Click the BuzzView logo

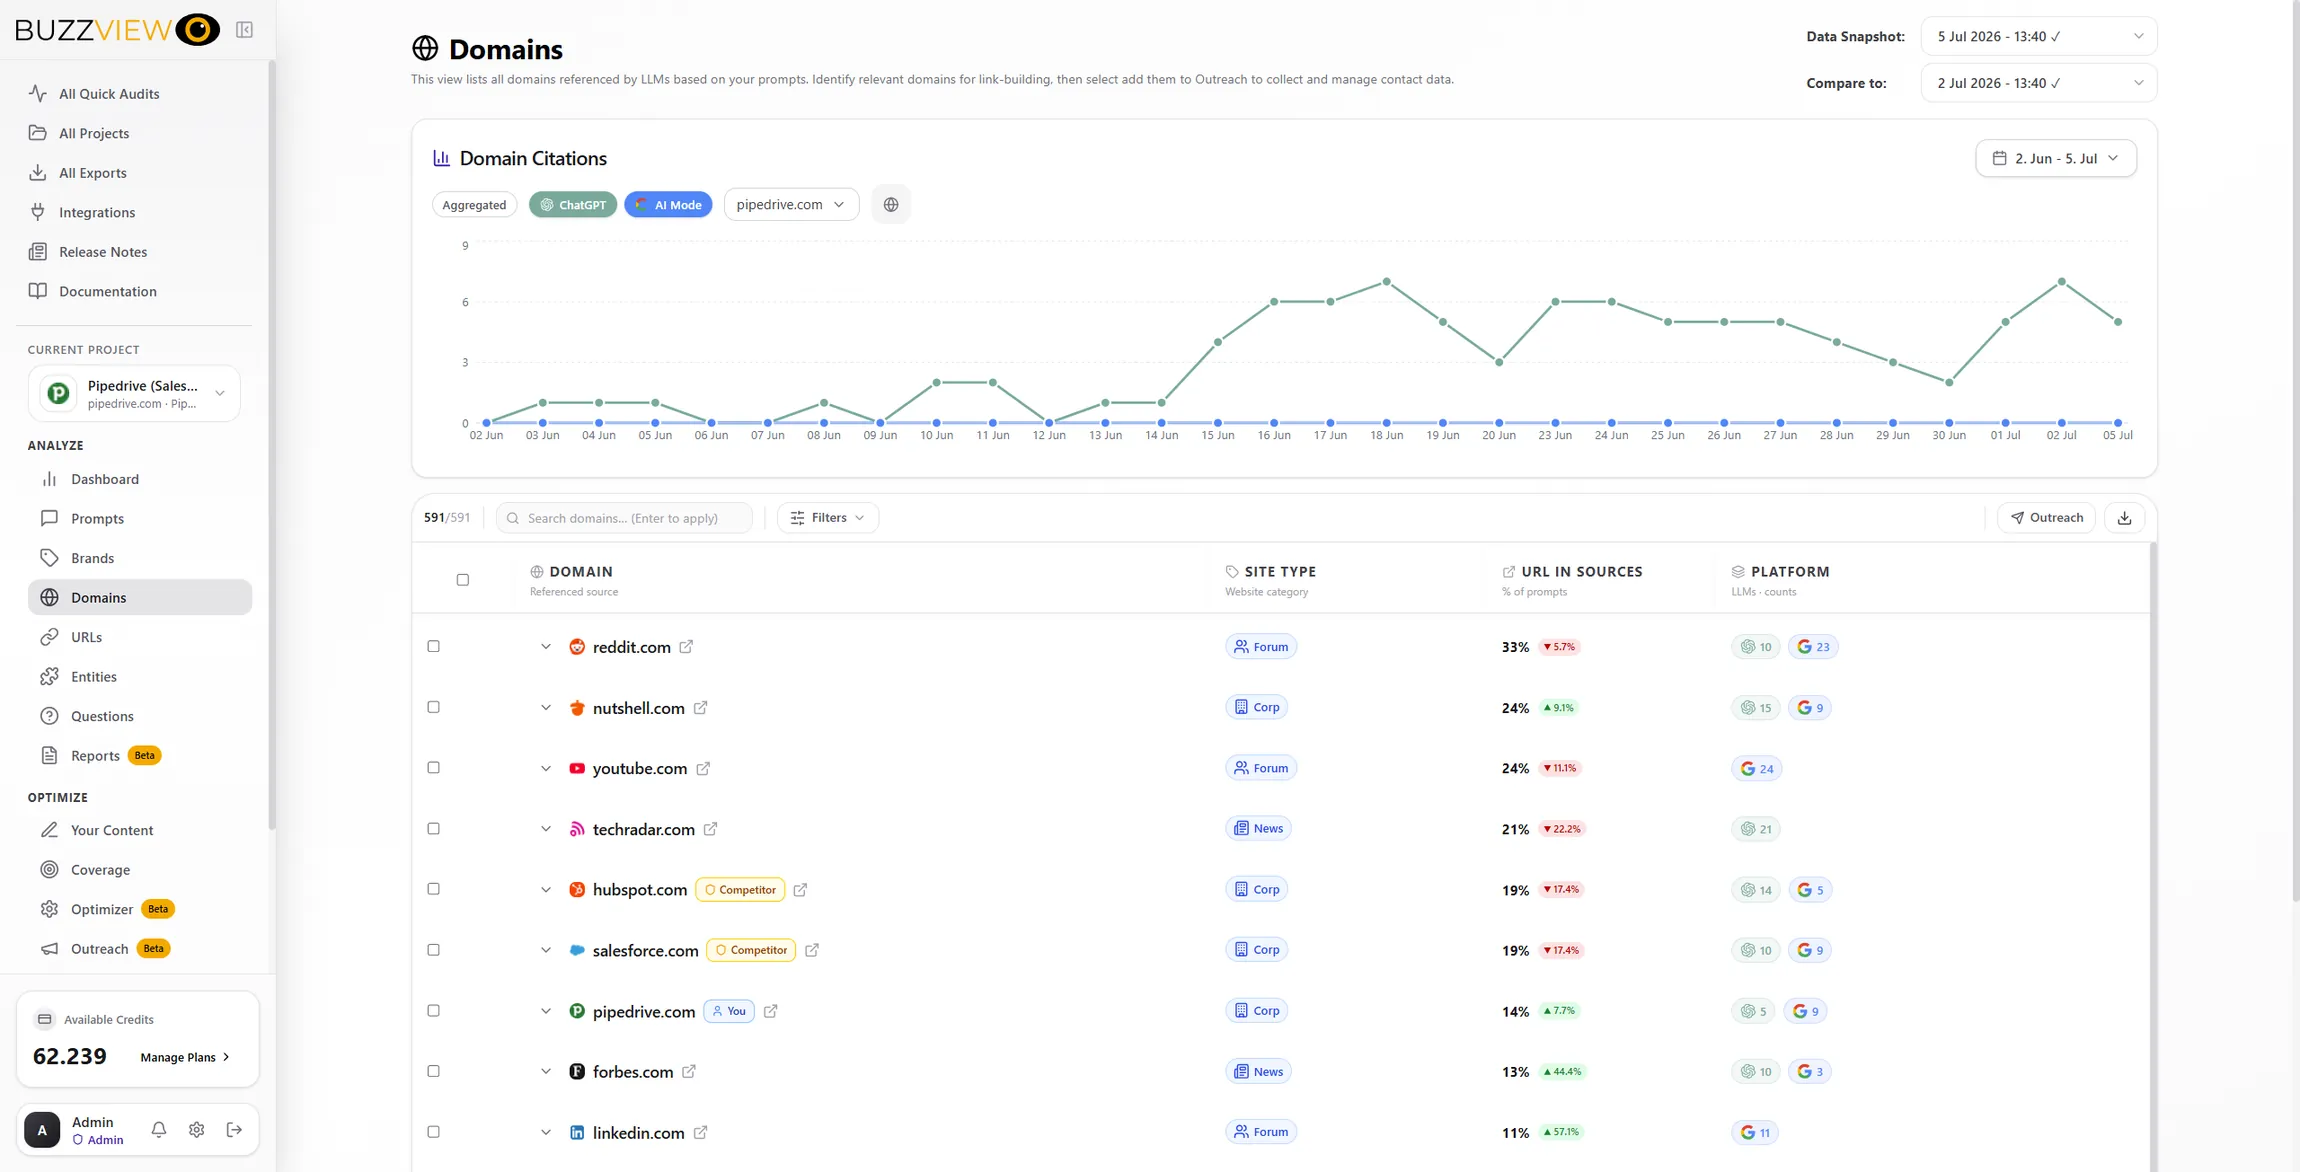(117, 30)
